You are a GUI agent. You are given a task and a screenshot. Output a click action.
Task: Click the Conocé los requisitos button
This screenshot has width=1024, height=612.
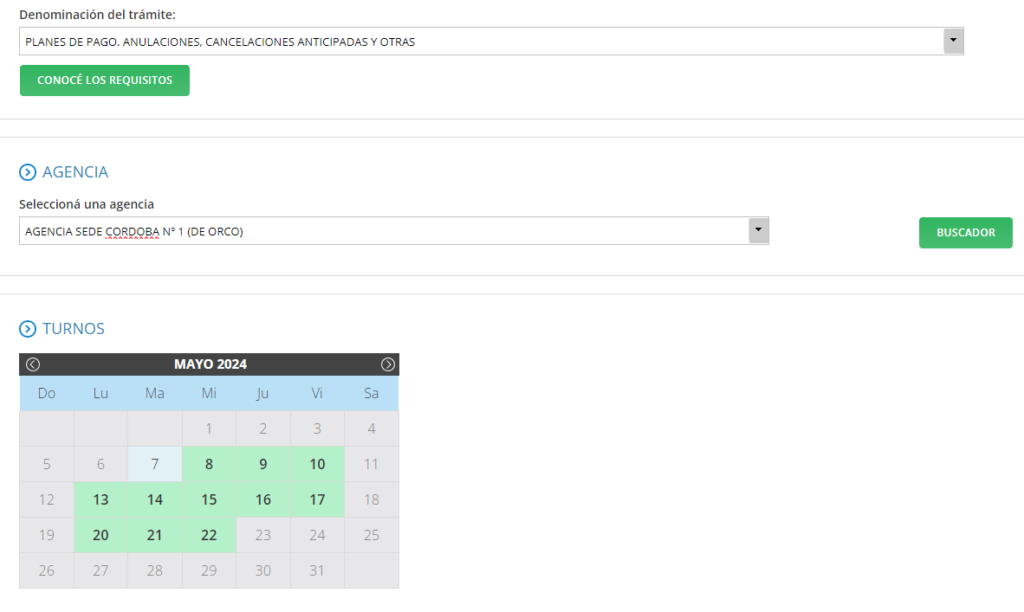tap(104, 80)
